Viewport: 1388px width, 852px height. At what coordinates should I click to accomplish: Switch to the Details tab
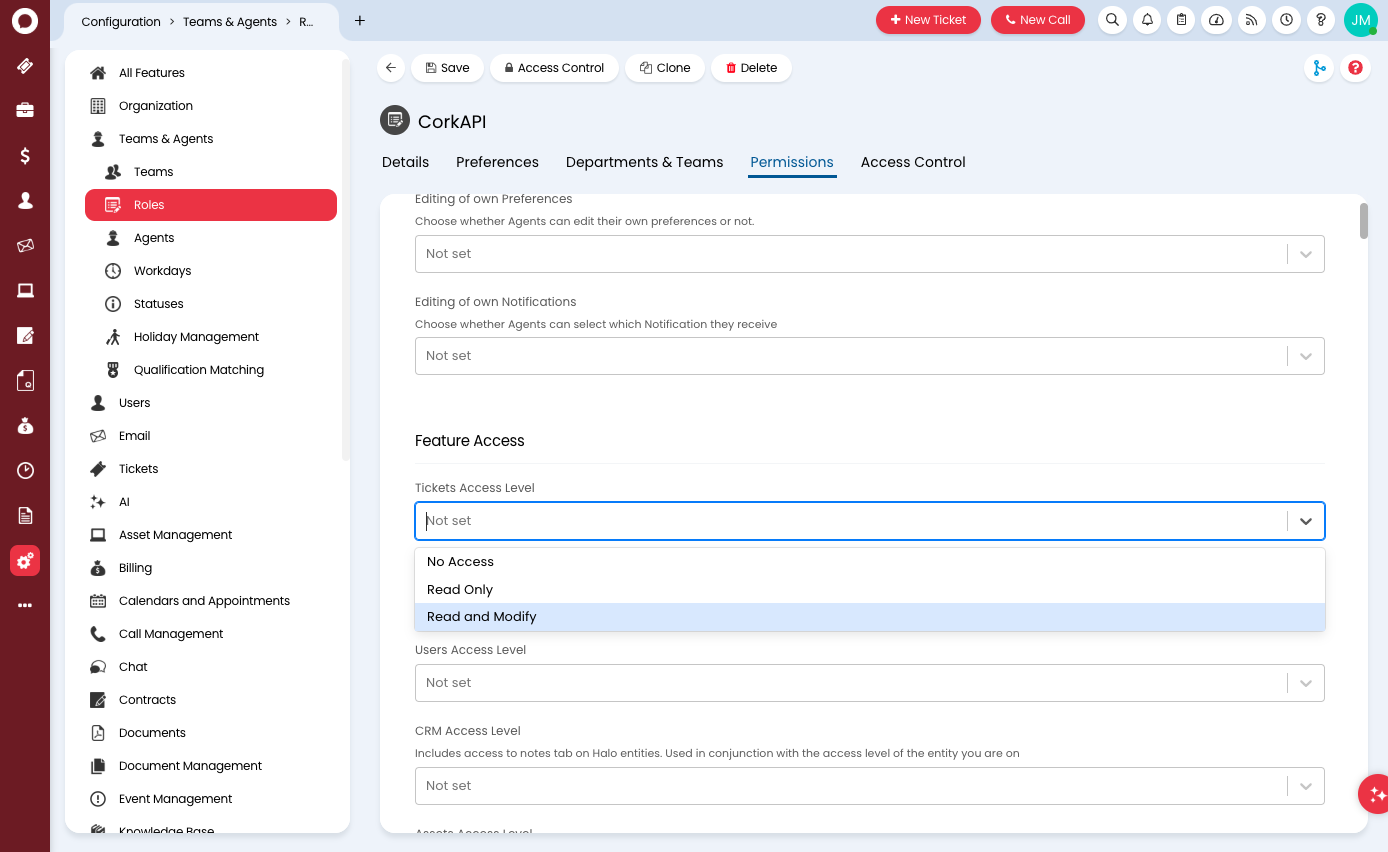[x=405, y=162]
